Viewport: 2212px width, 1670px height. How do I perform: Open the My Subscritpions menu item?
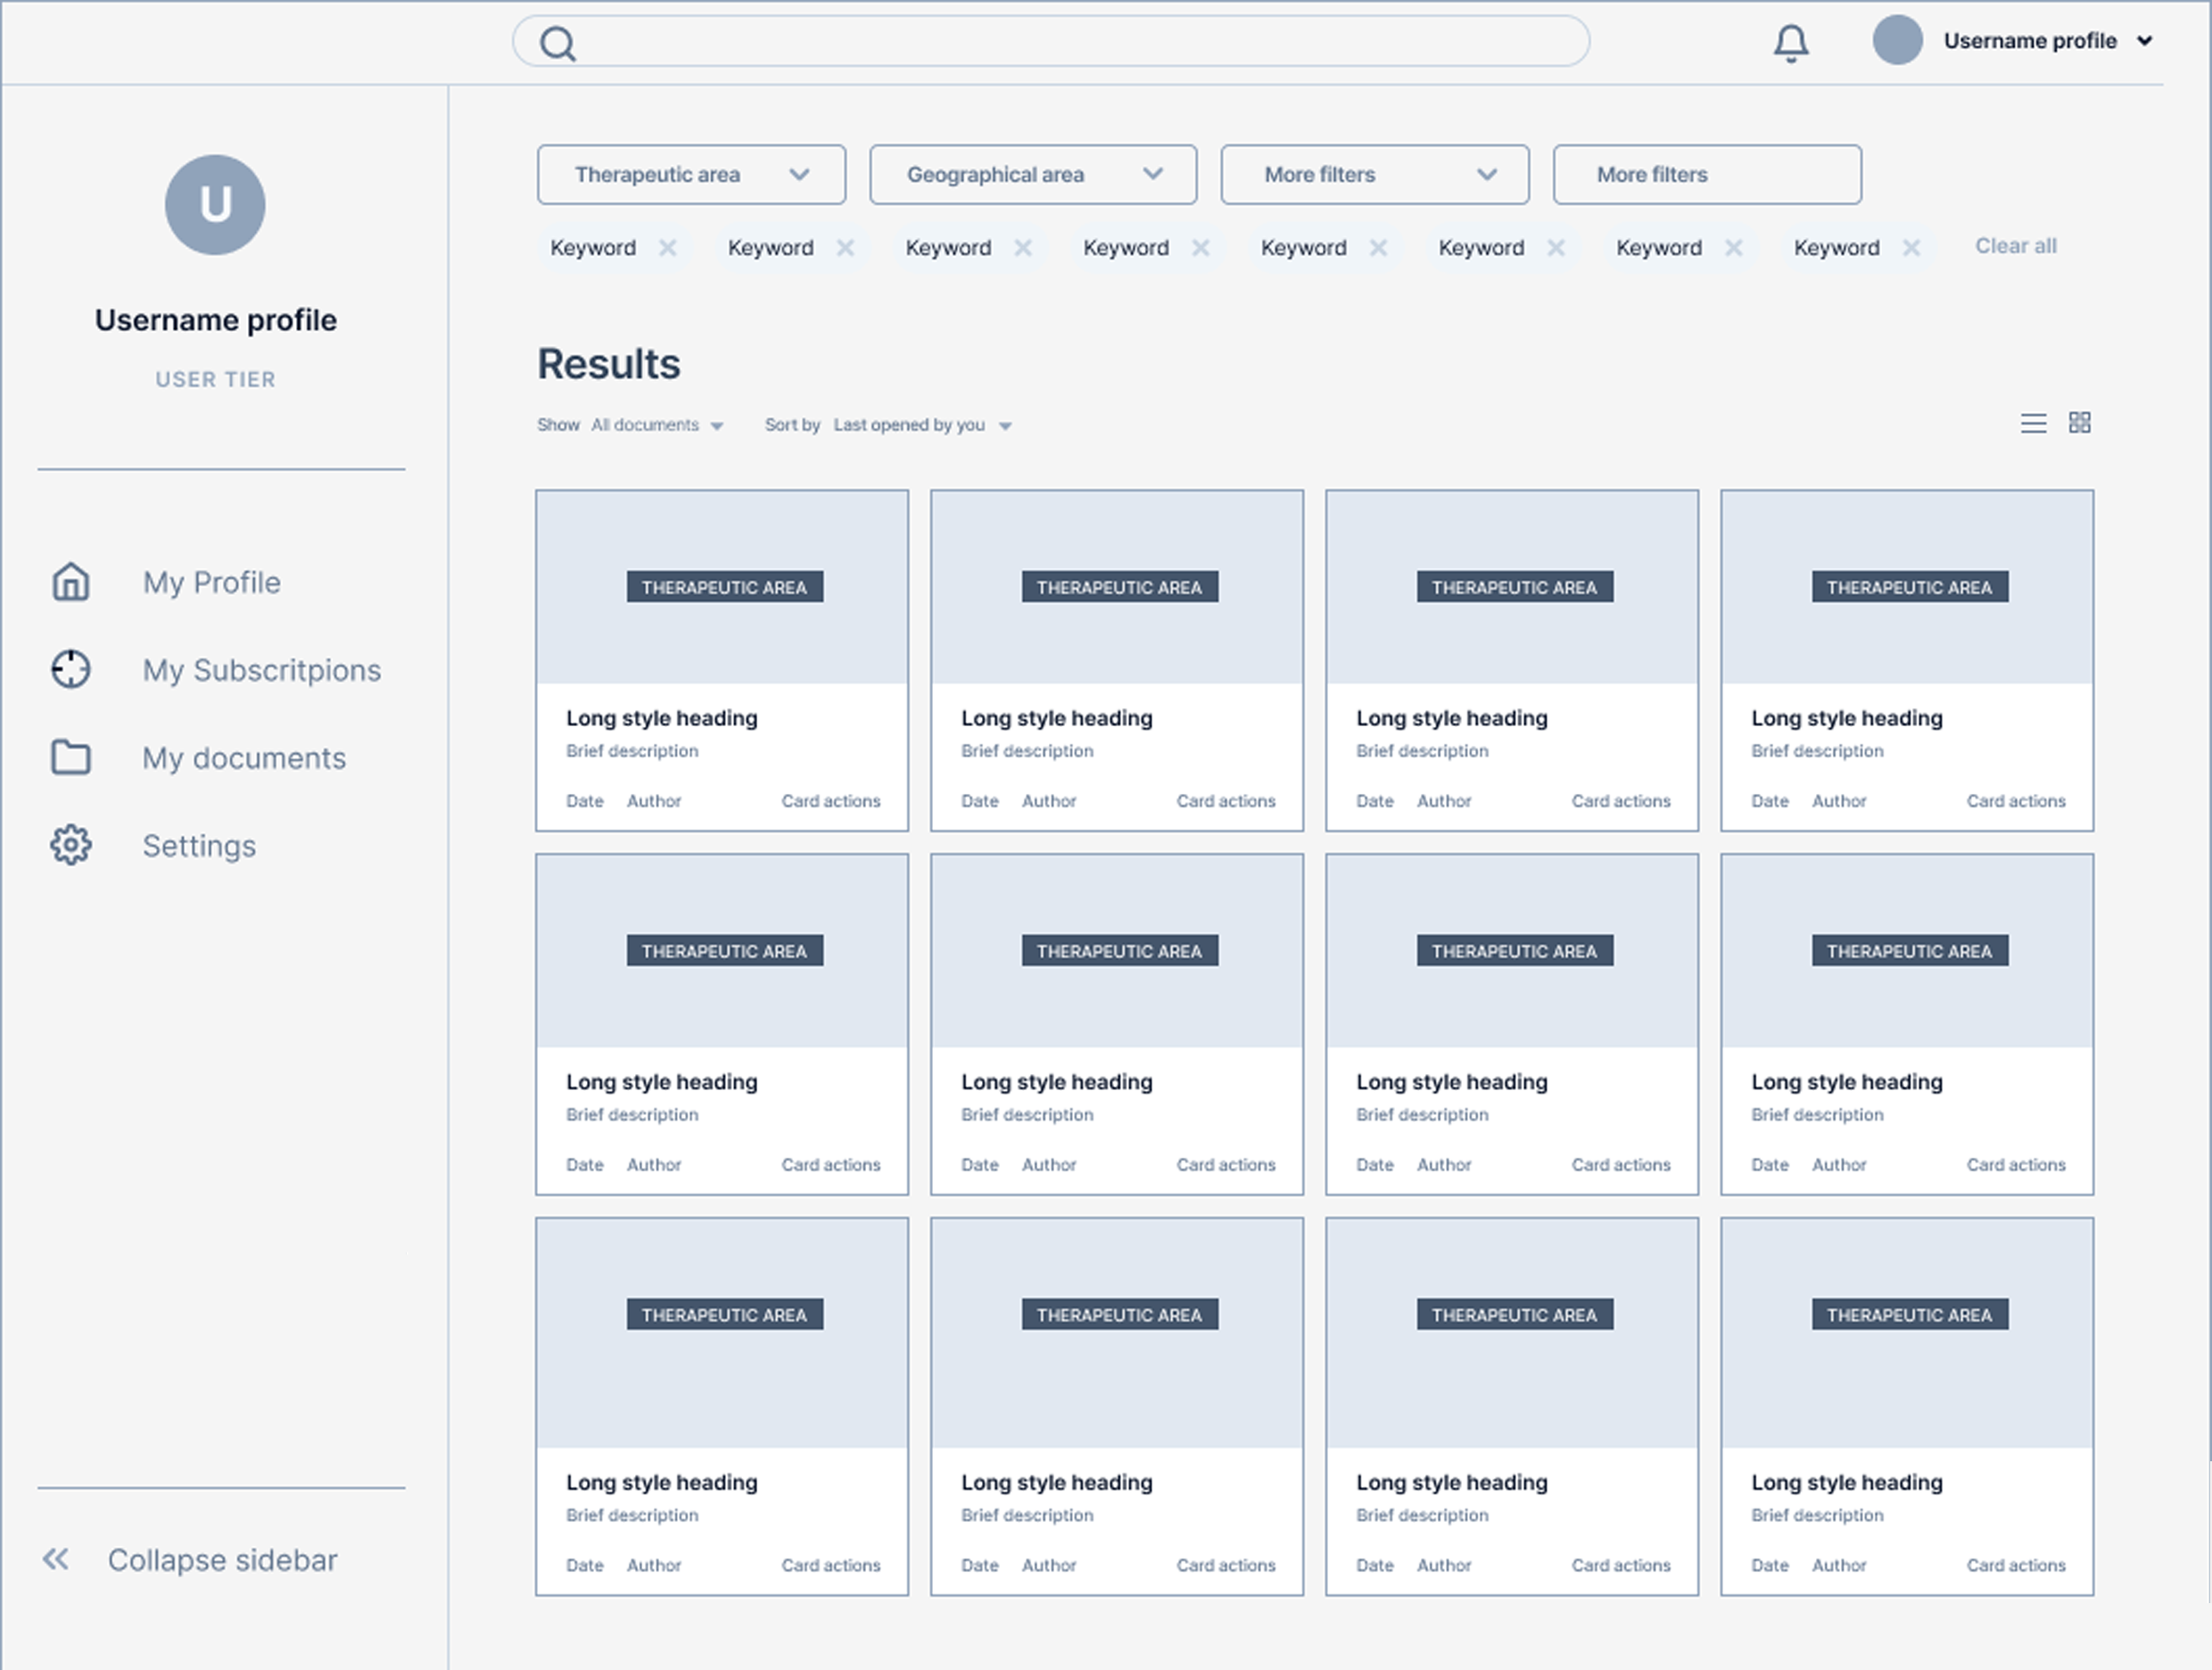click(262, 670)
